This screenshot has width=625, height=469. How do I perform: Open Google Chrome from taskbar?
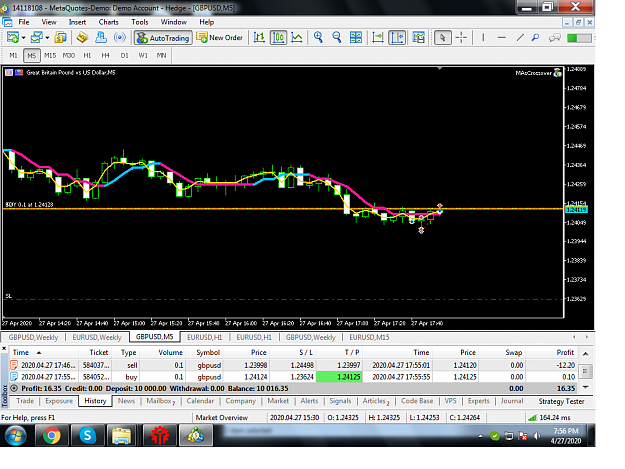(x=52, y=436)
